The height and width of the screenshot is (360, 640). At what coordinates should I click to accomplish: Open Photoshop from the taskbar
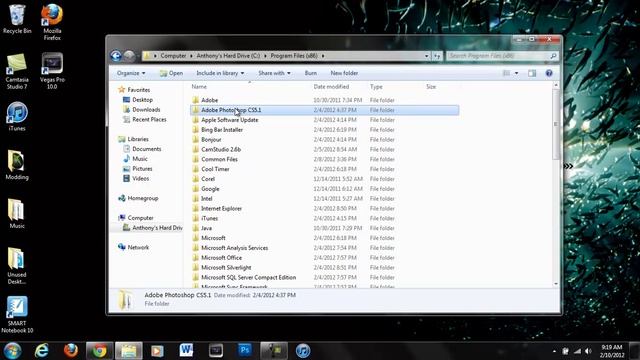244,351
